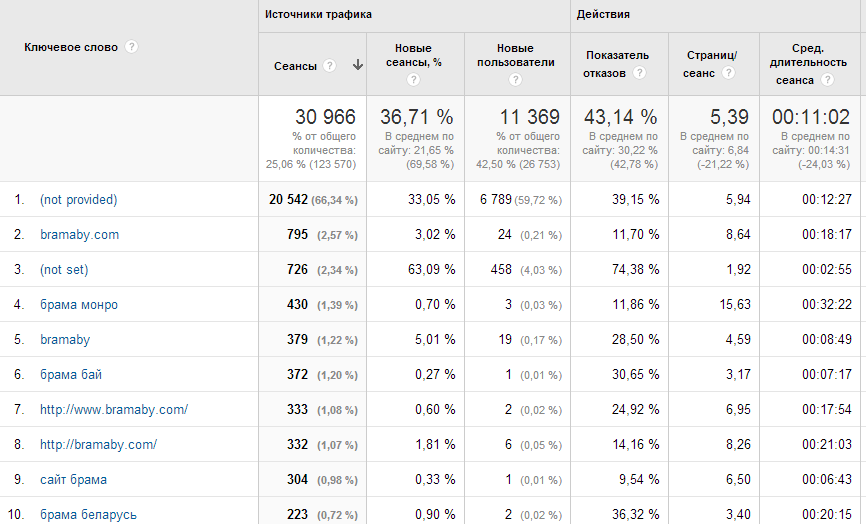Select keyword брама монро
The height and width of the screenshot is (524, 866).
pyautogui.click(x=78, y=305)
